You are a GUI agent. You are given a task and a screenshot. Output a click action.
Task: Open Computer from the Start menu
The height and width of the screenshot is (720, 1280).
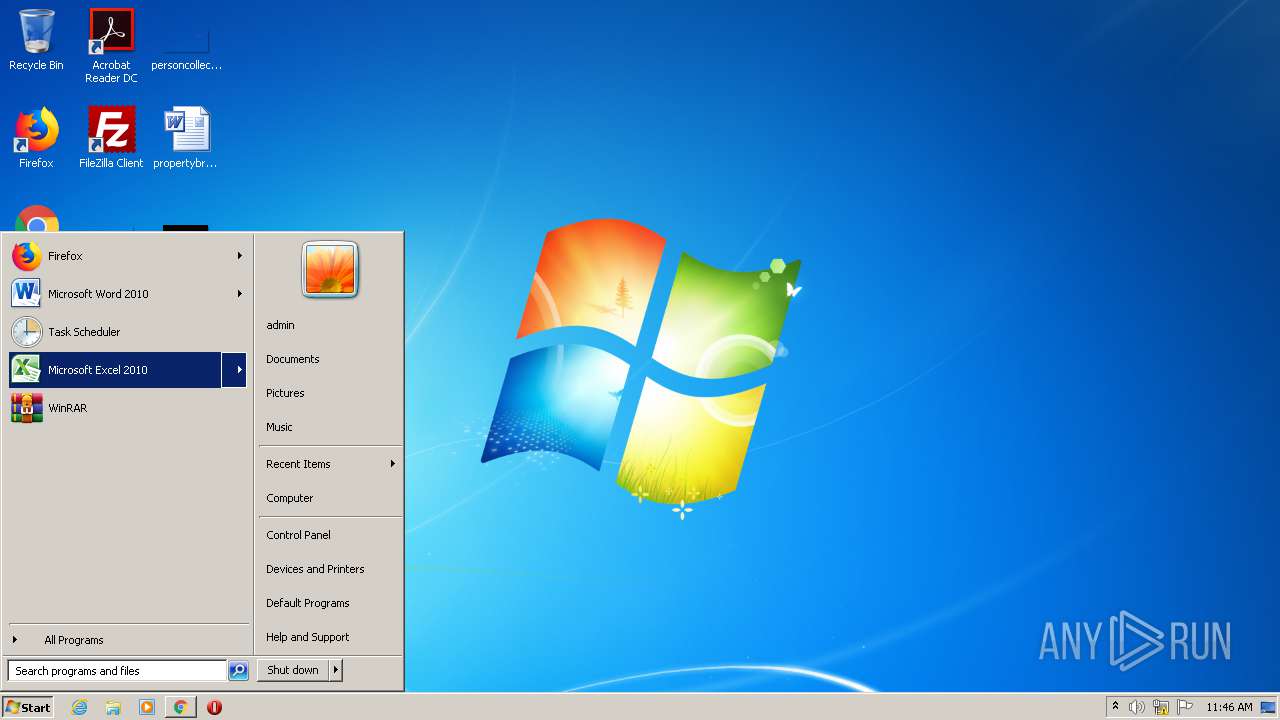(289, 498)
